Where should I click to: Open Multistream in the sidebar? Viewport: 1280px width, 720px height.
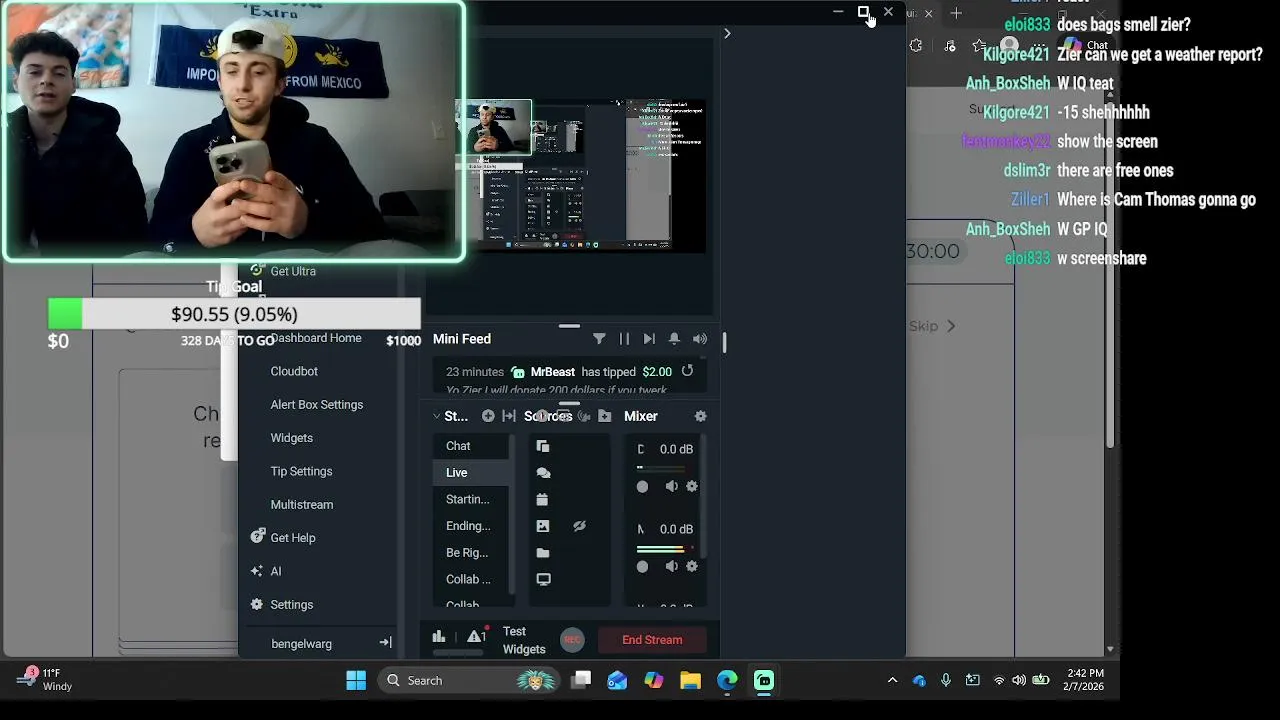pyautogui.click(x=301, y=505)
